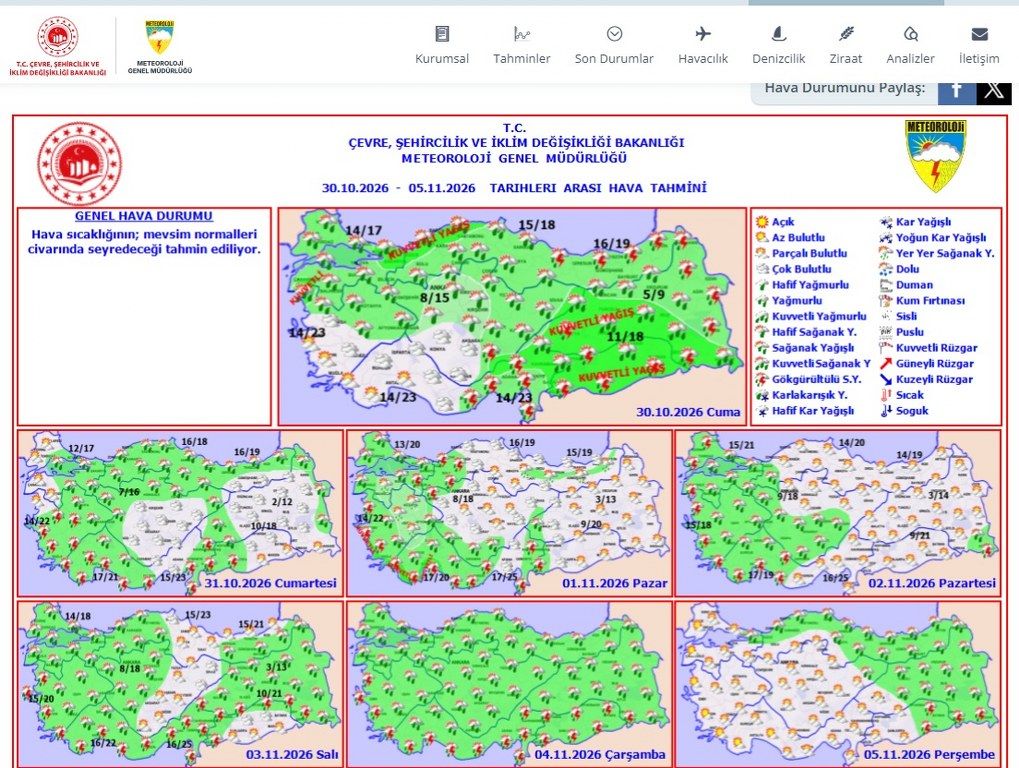This screenshot has width=1019, height=768.
Task: Click the red ministry emblem in forecast
Action: tap(79, 164)
